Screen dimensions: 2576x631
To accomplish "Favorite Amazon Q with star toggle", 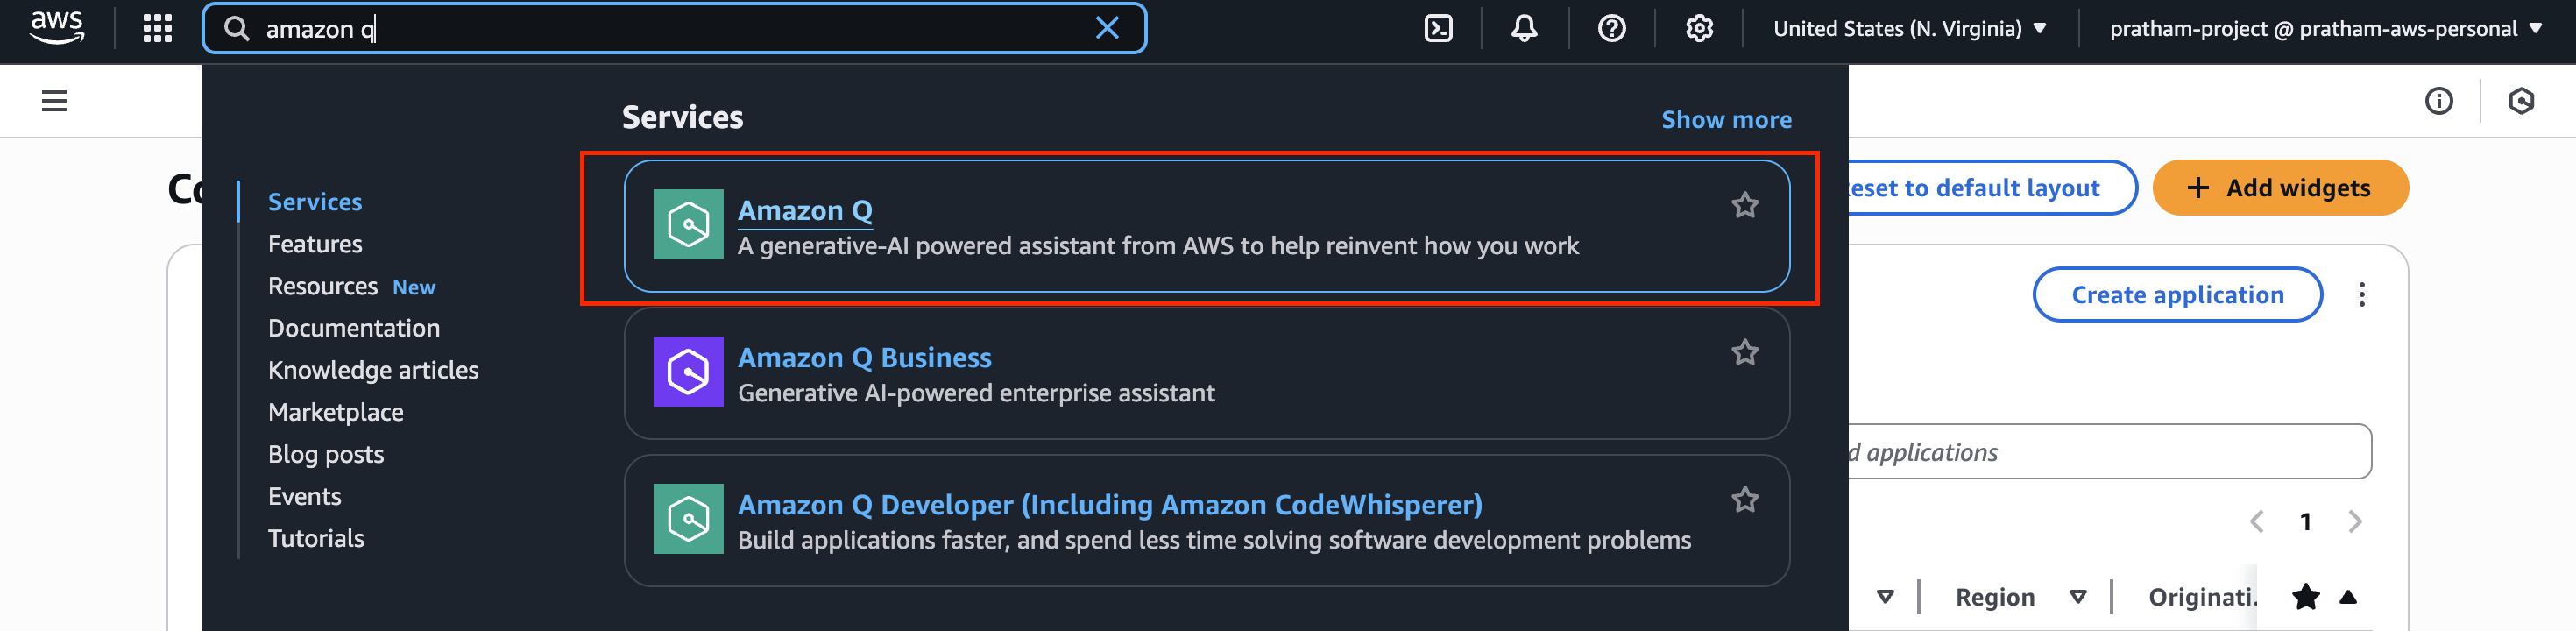I will click(1745, 205).
